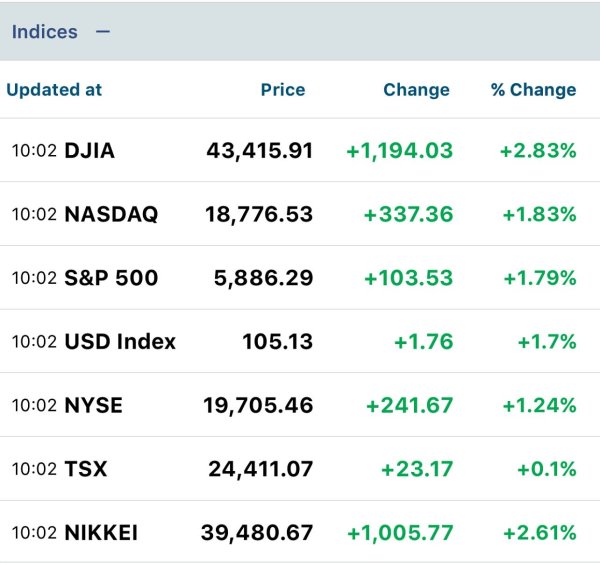The width and height of the screenshot is (600, 563).
Task: Click USD Index price 105.13
Action: click(277, 342)
